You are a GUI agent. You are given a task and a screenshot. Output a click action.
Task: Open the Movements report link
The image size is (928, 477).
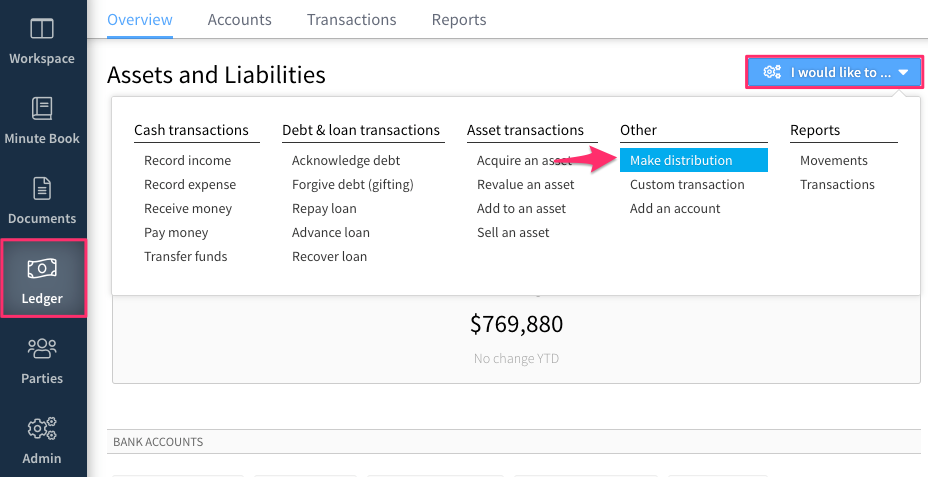[833, 160]
